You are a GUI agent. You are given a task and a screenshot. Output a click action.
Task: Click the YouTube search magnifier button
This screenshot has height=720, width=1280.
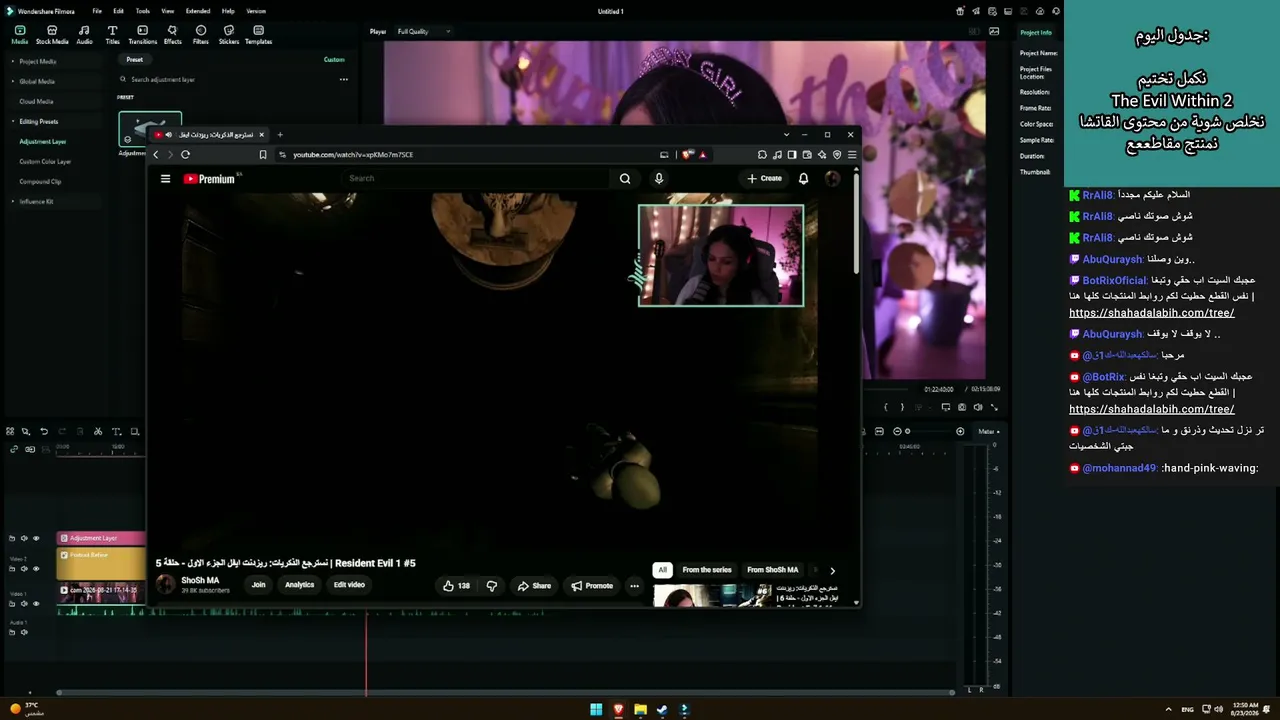coord(625,179)
